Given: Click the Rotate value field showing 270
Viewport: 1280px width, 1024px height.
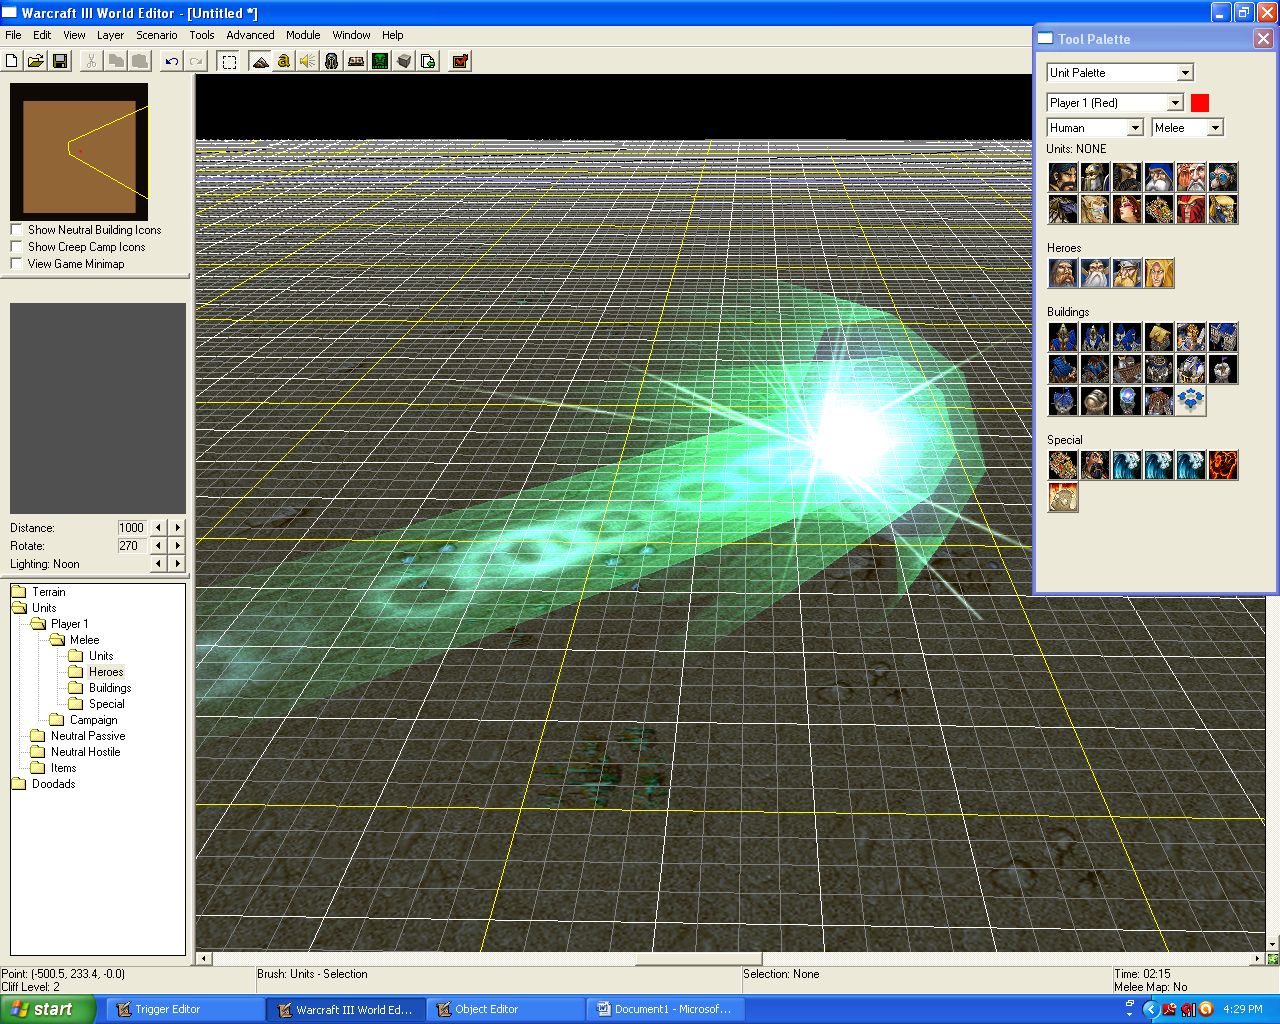Looking at the screenshot, I should pyautogui.click(x=132, y=546).
